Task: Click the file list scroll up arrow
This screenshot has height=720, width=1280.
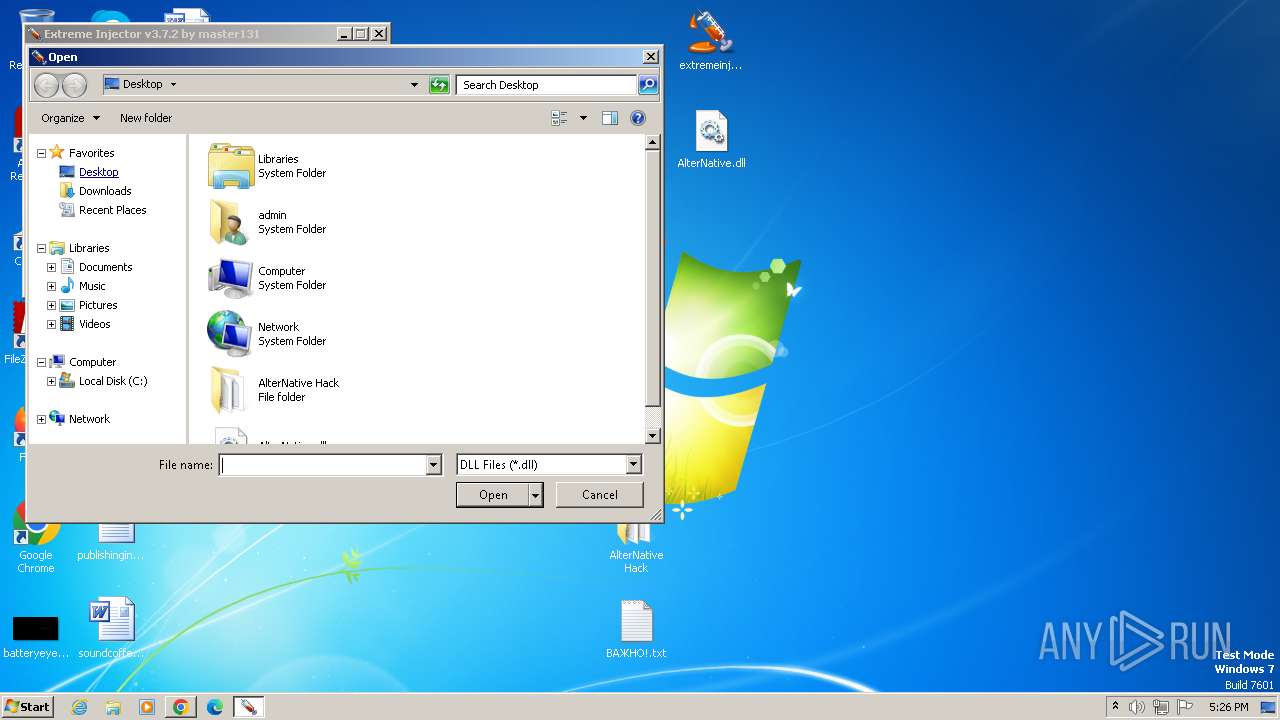Action: tap(652, 143)
